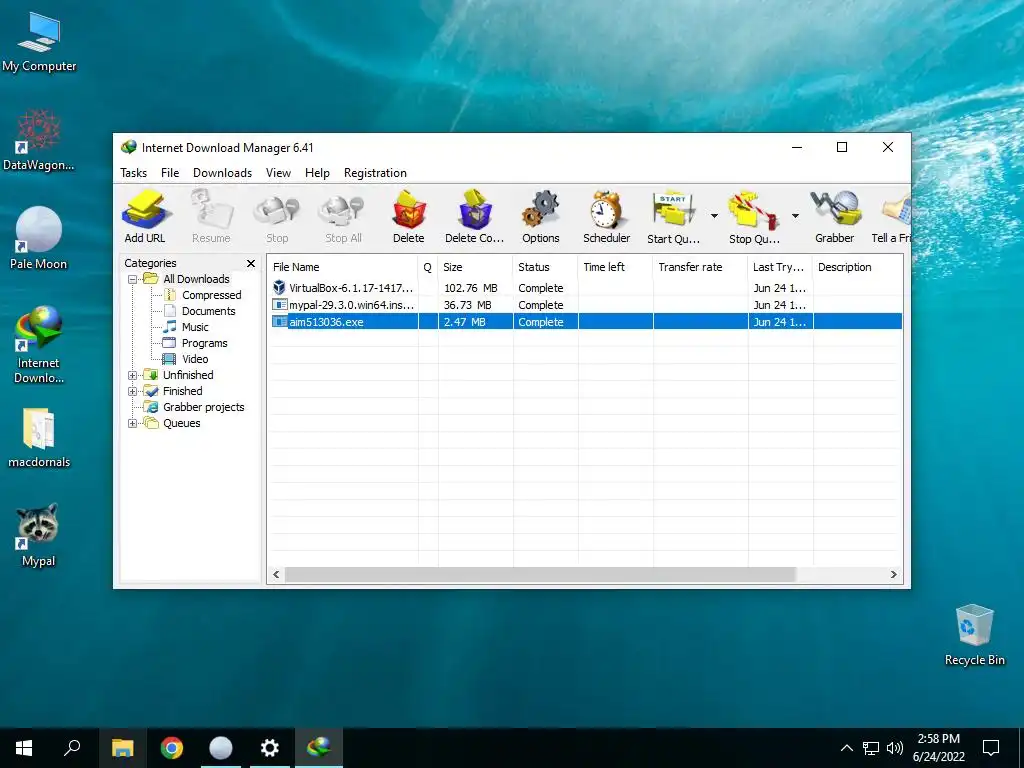This screenshot has width=1024, height=768.
Task: Sort by the File Name column header
Action: (x=343, y=267)
